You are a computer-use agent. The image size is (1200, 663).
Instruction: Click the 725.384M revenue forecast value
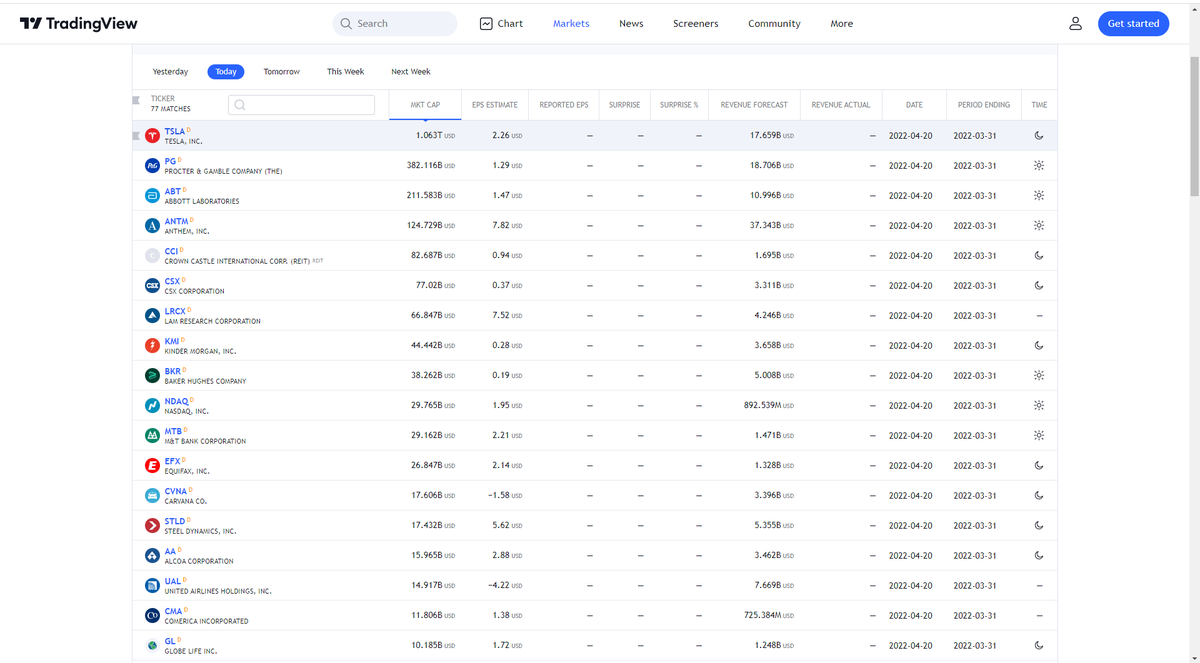pyautogui.click(x=769, y=615)
